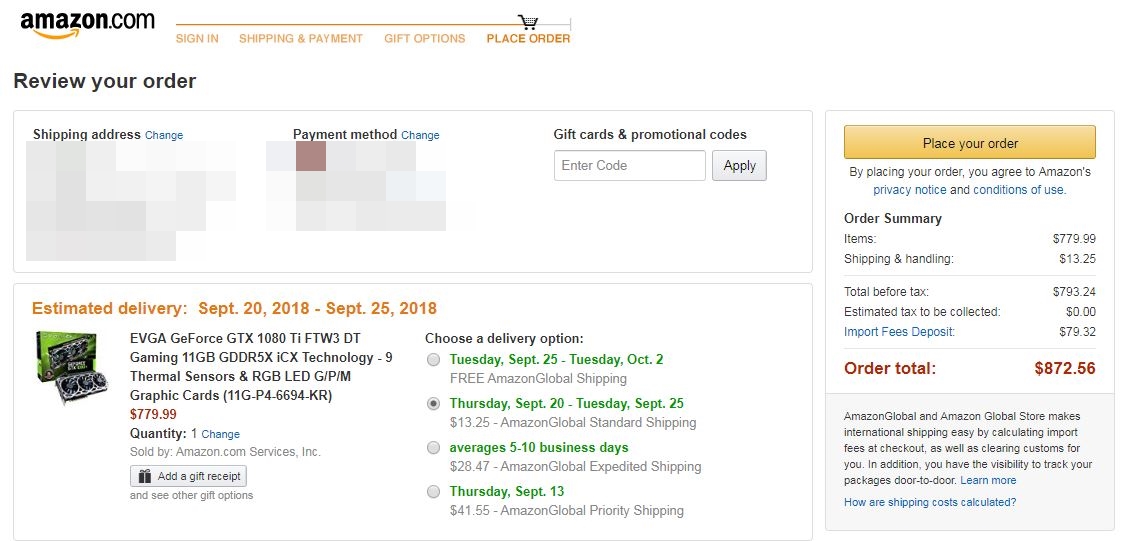Pick AmazonGlobal Priority Shipping radio button
1127x541 pixels.
pyautogui.click(x=433, y=492)
